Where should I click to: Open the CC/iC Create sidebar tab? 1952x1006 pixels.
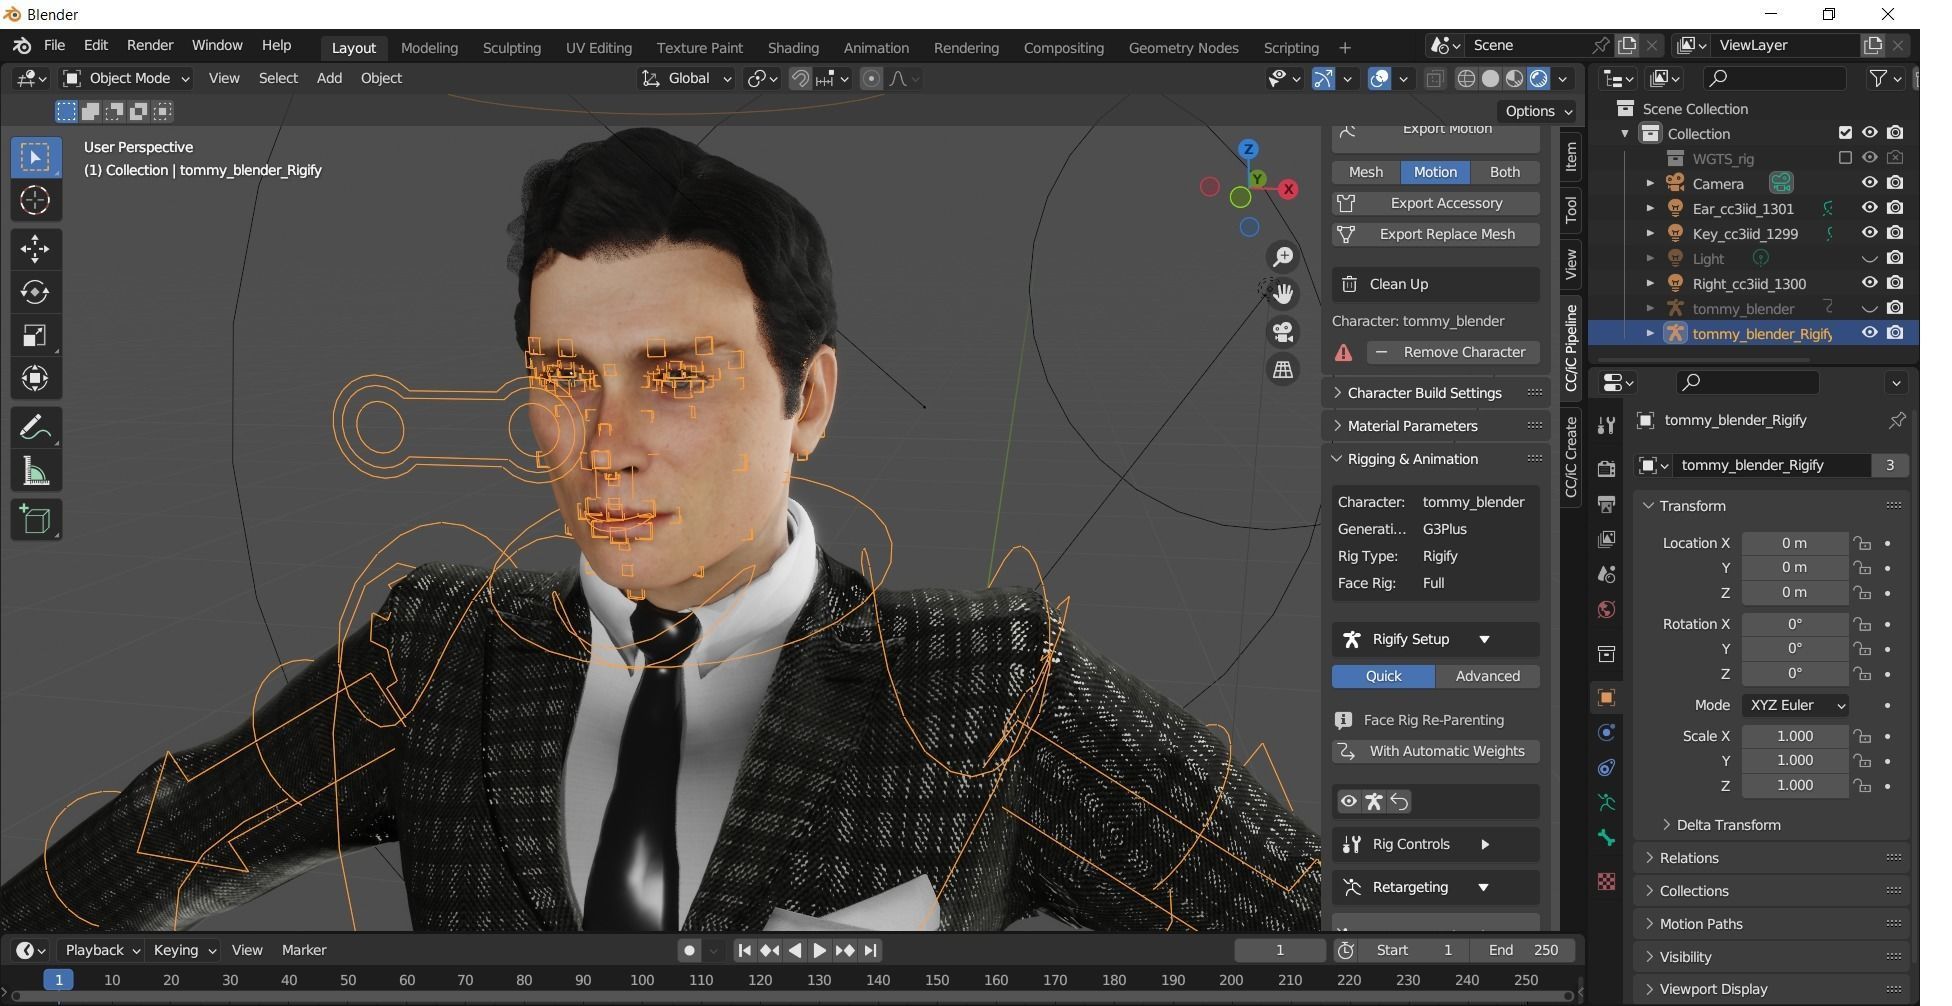(1571, 457)
